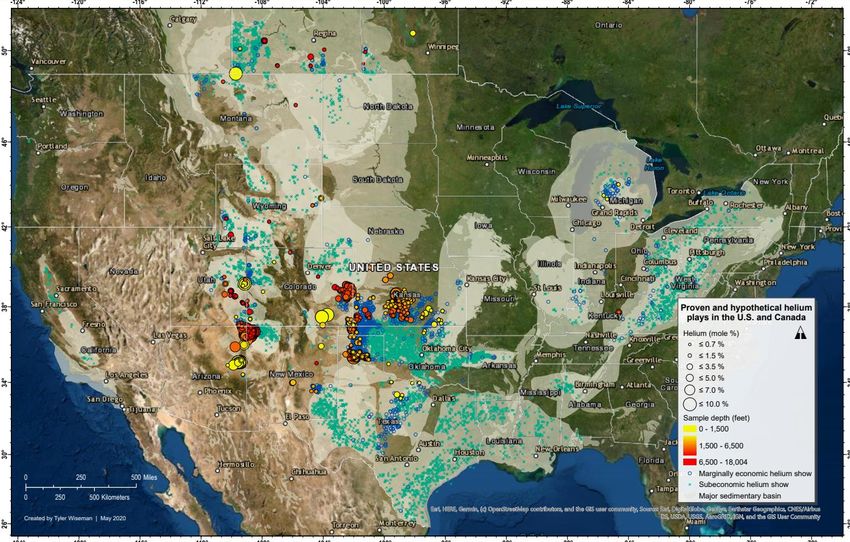Pick the orange gradient 1,500 - 6,500 swatch

coord(689,446)
